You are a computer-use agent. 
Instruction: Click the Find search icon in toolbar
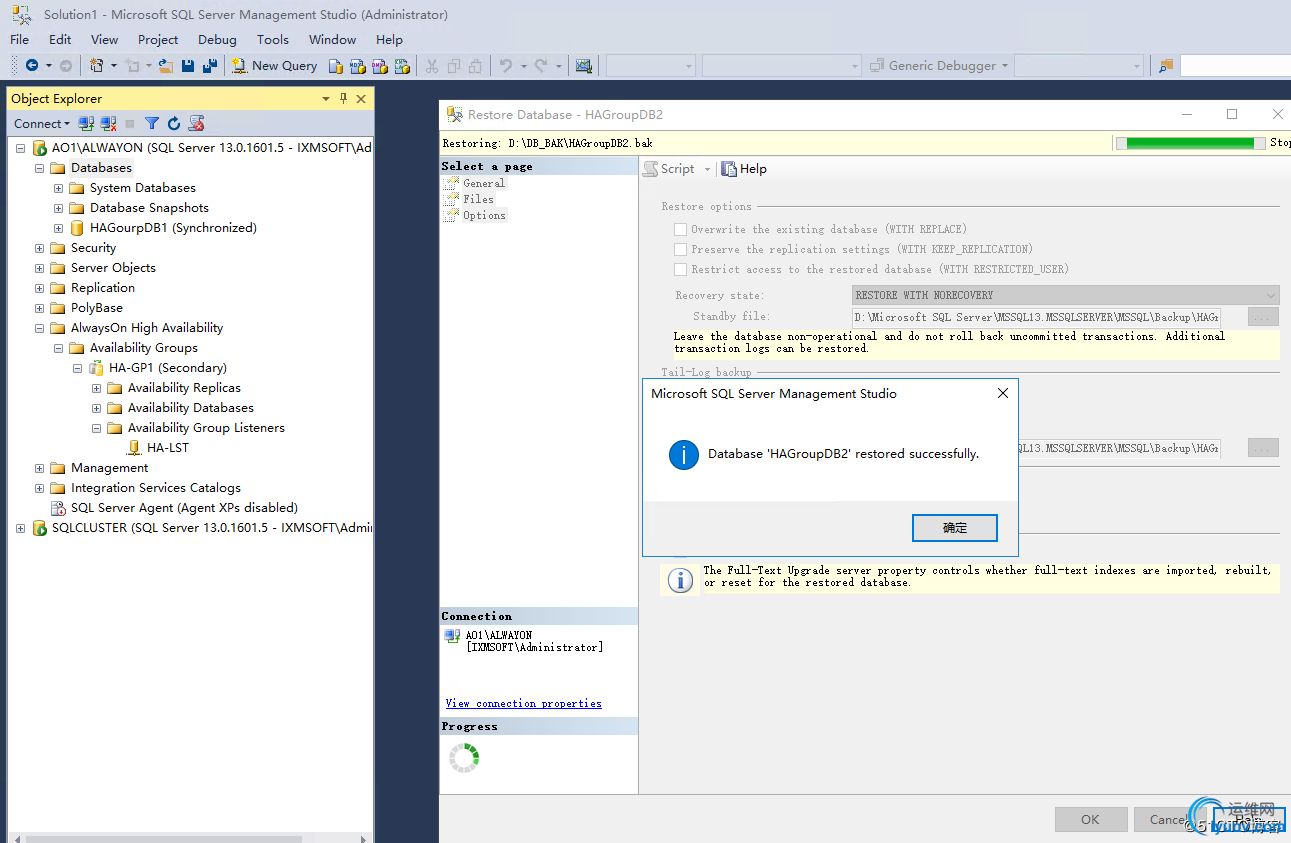(1165, 66)
